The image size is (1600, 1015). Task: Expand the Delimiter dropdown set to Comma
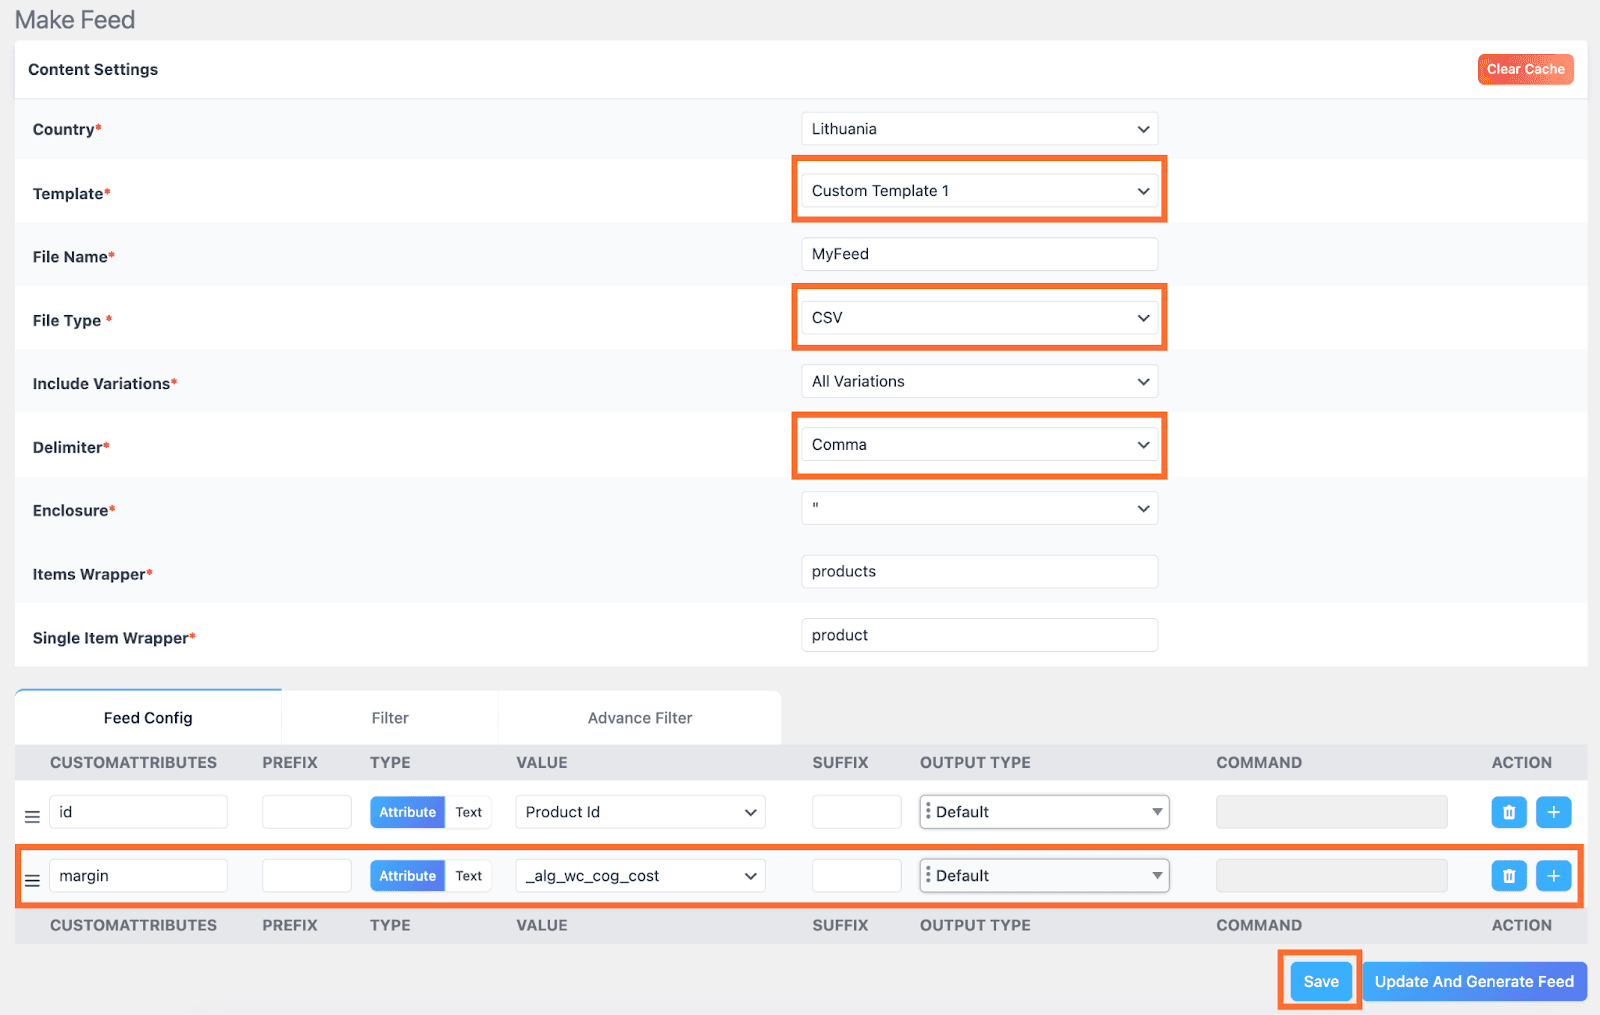tap(979, 445)
